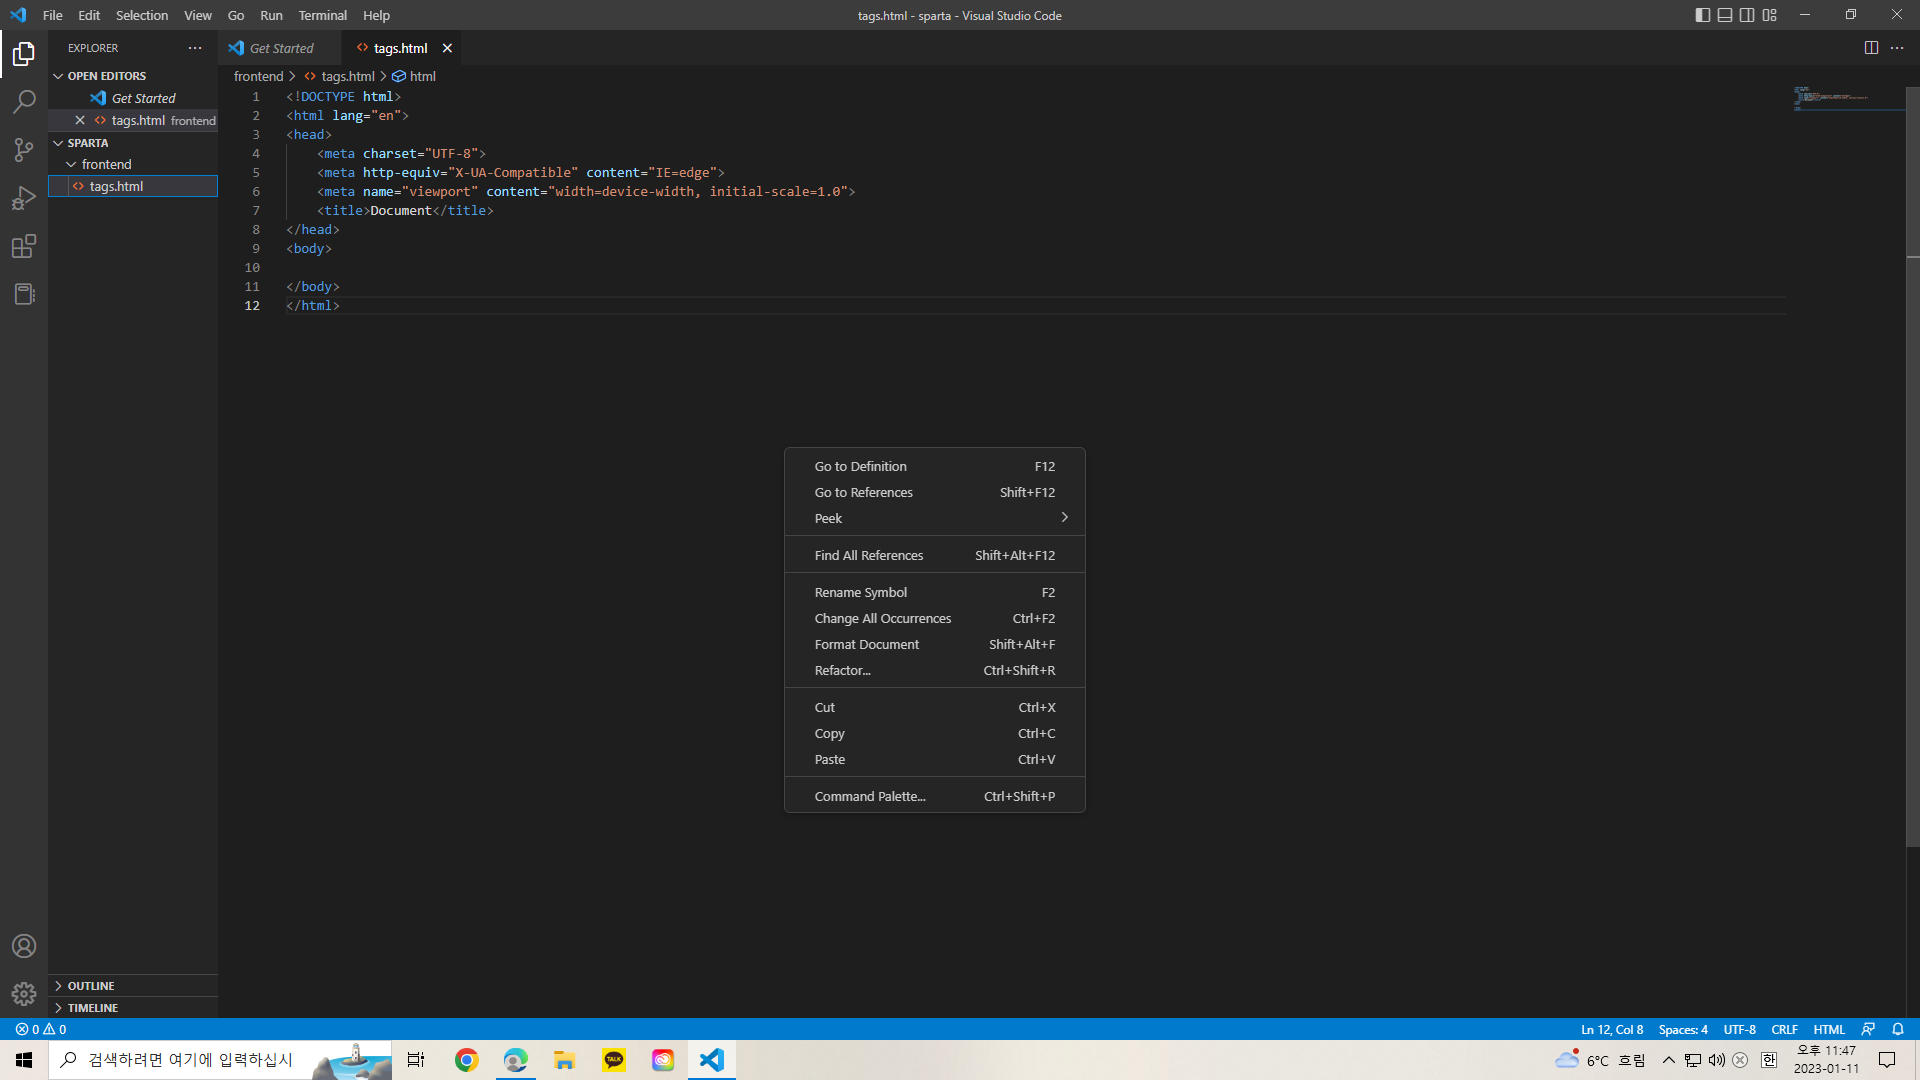Screen dimensions: 1920x1080
Task: Open File Explorer from taskbar
Action: tap(564, 1060)
